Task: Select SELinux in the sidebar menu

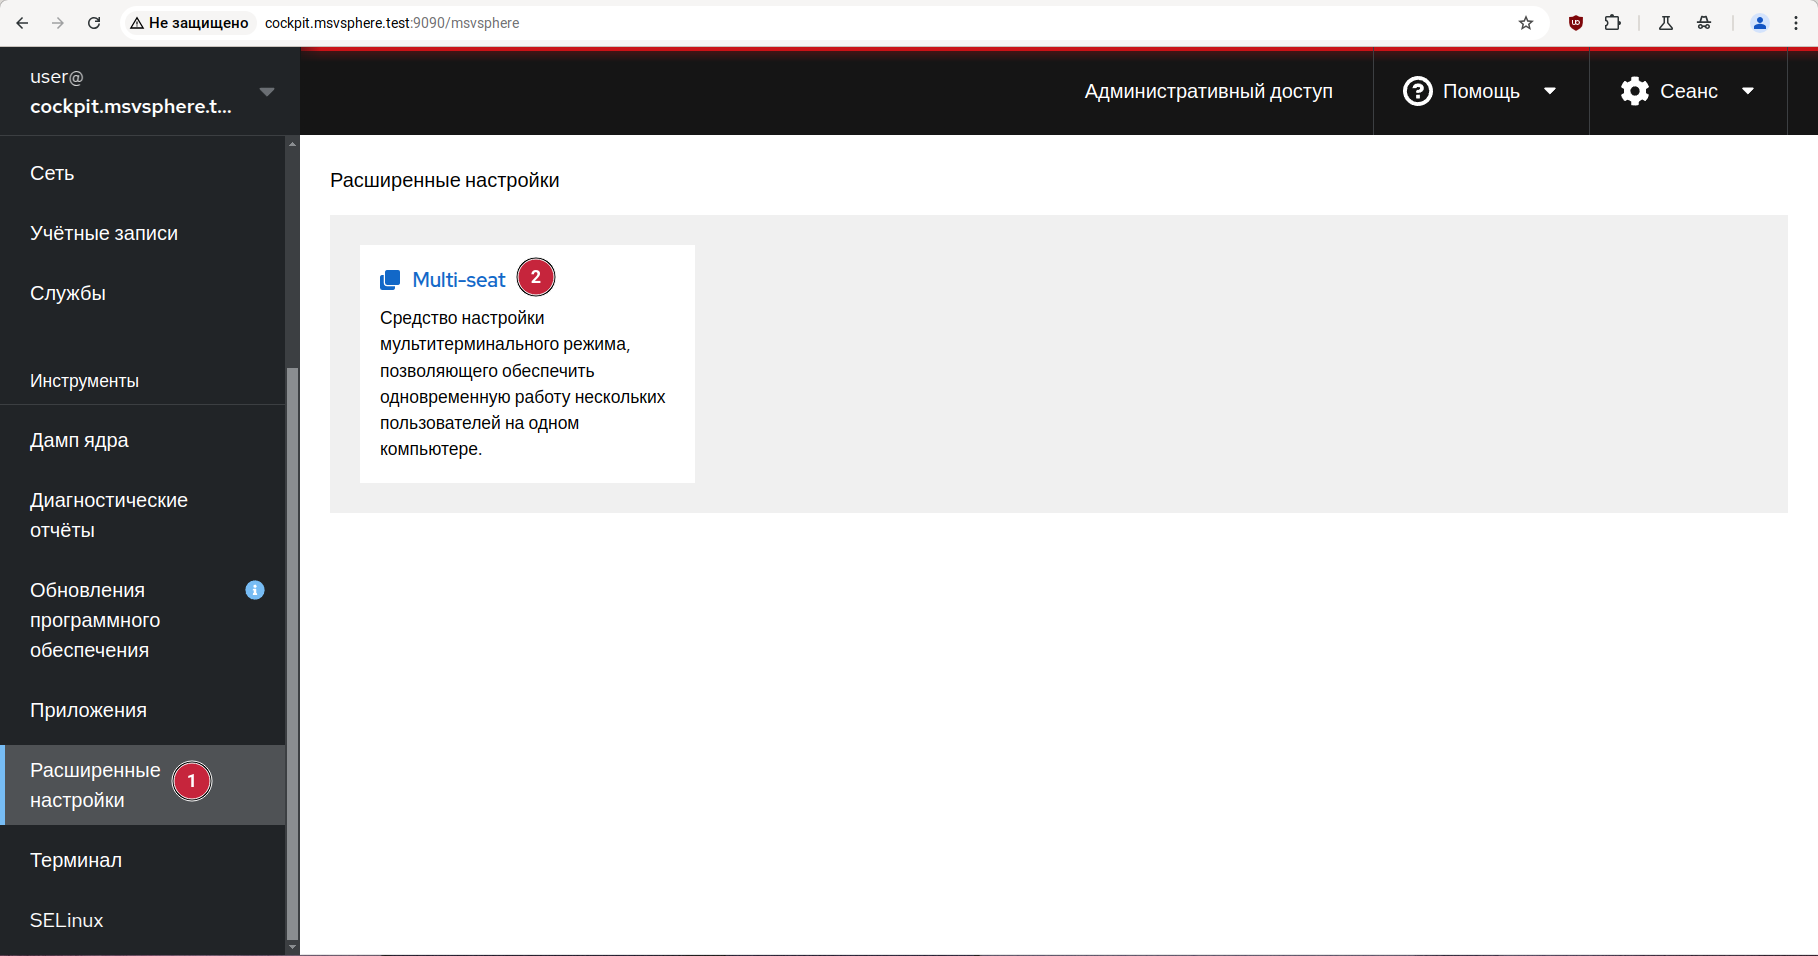Action: pyautogui.click(x=66, y=920)
